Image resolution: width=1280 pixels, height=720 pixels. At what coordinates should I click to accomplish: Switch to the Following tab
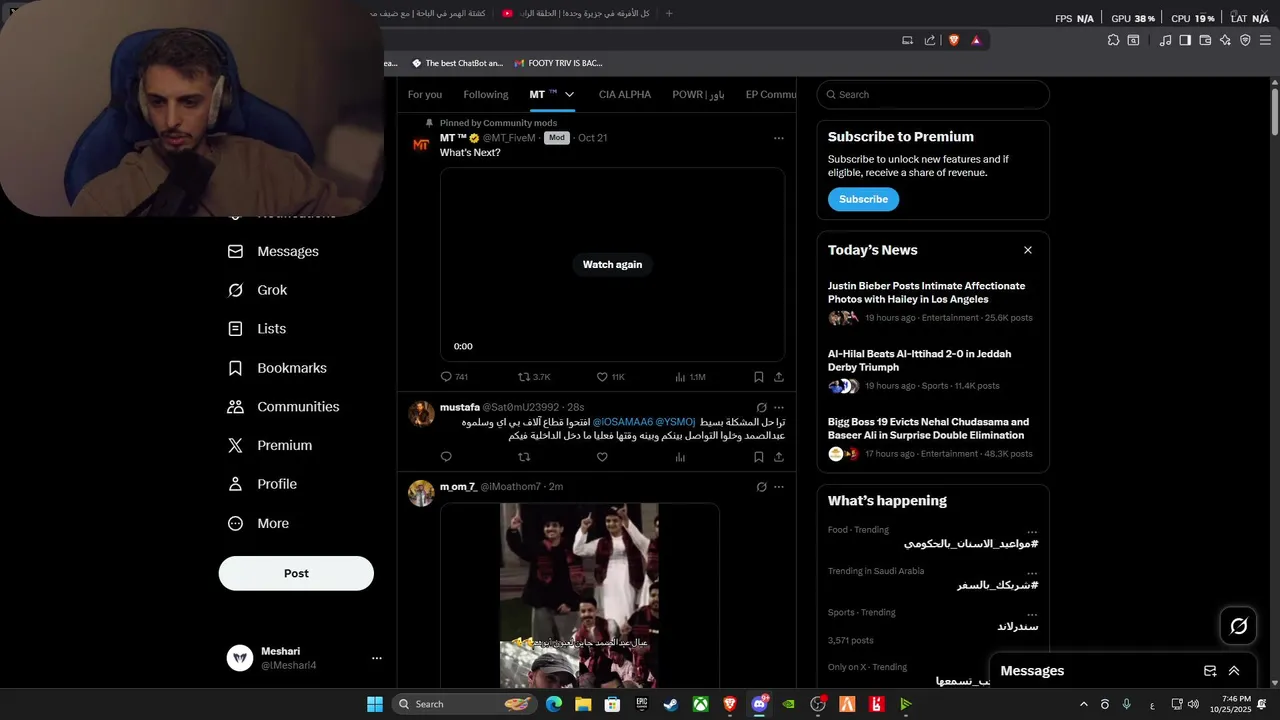point(486,94)
